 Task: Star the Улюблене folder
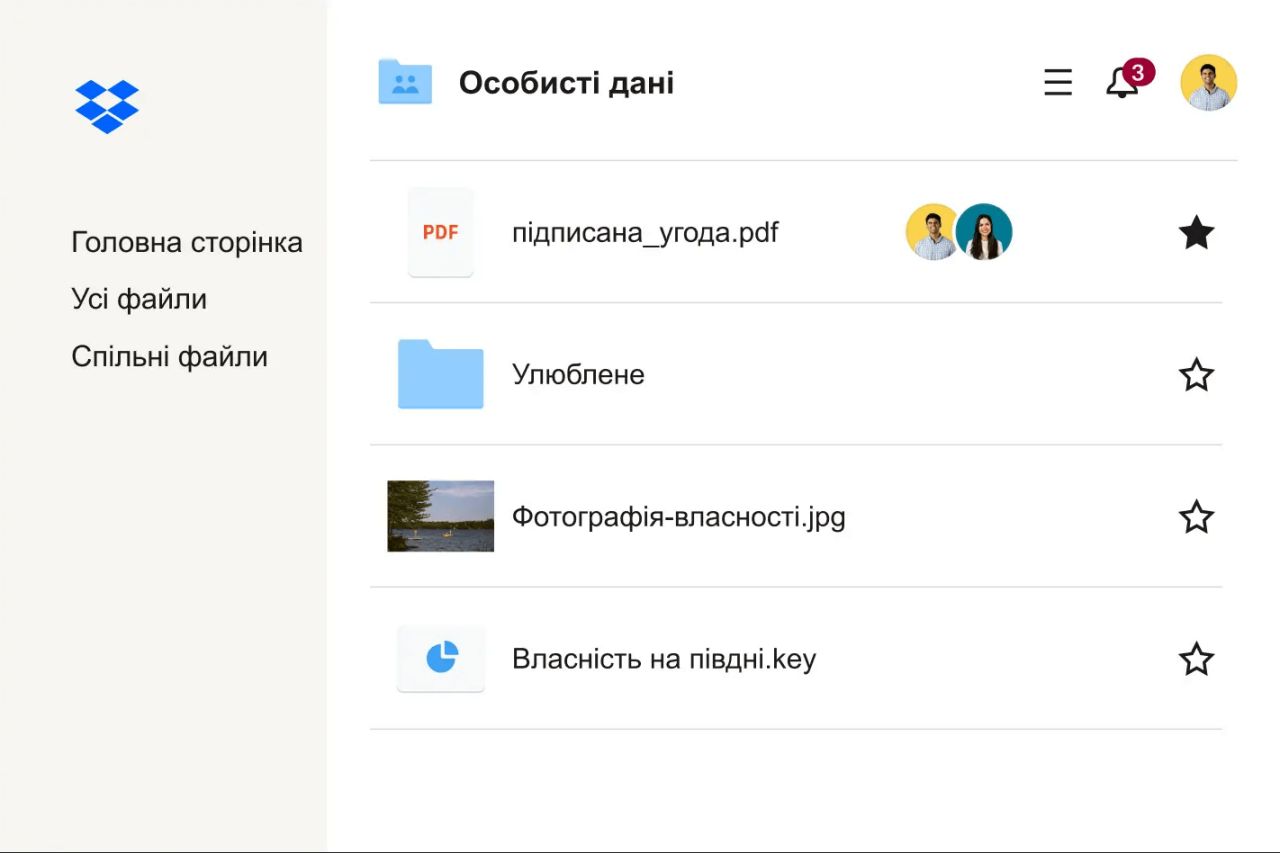coord(1196,375)
